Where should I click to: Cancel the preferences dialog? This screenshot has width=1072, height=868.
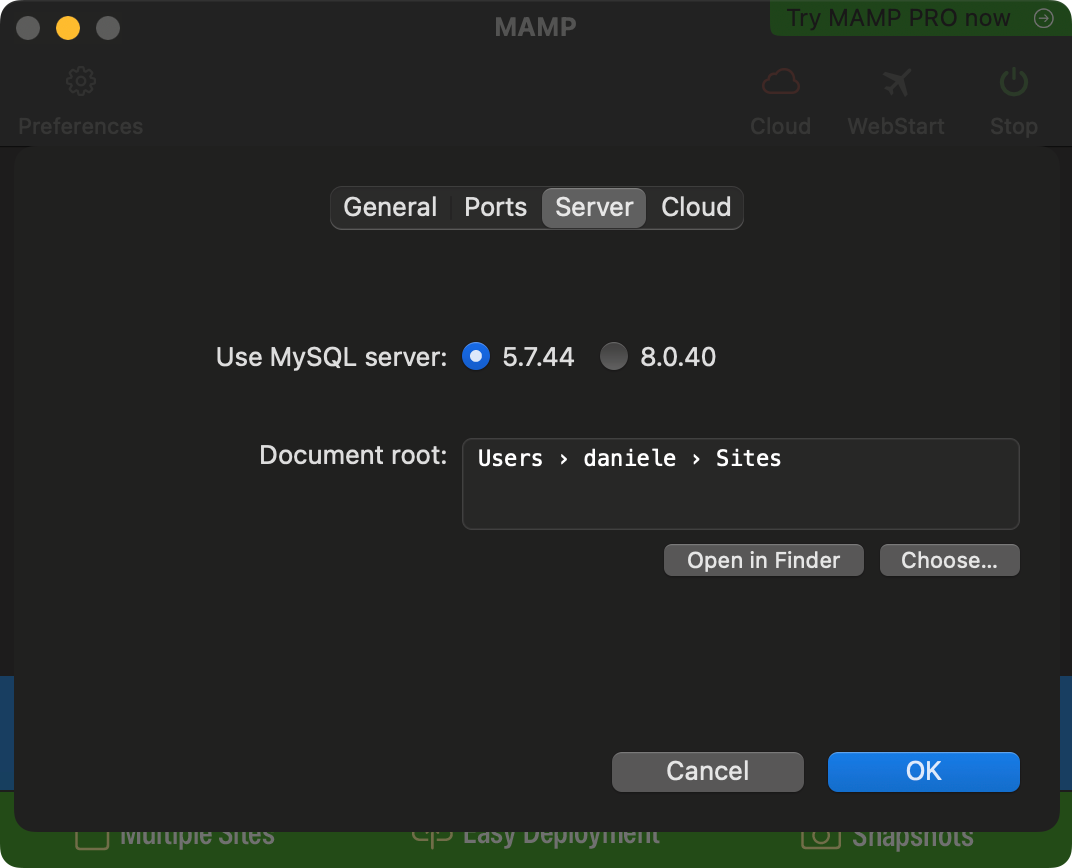click(708, 772)
